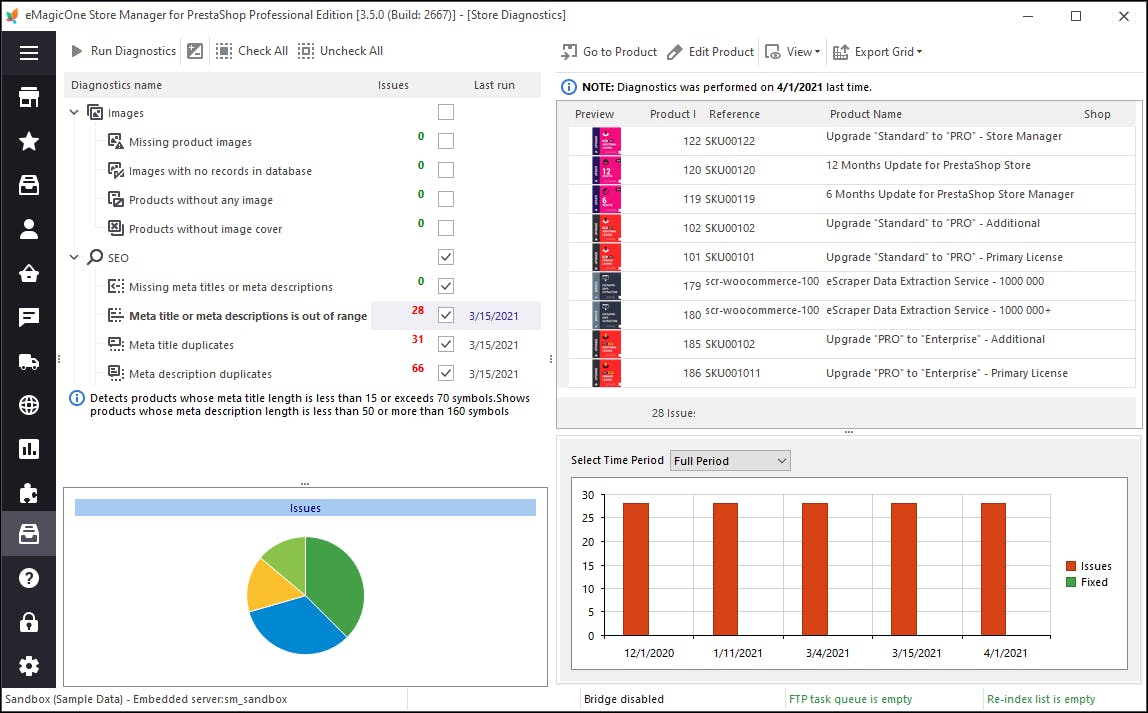Collapse the Images tree group
The height and width of the screenshot is (713, 1148).
point(74,112)
